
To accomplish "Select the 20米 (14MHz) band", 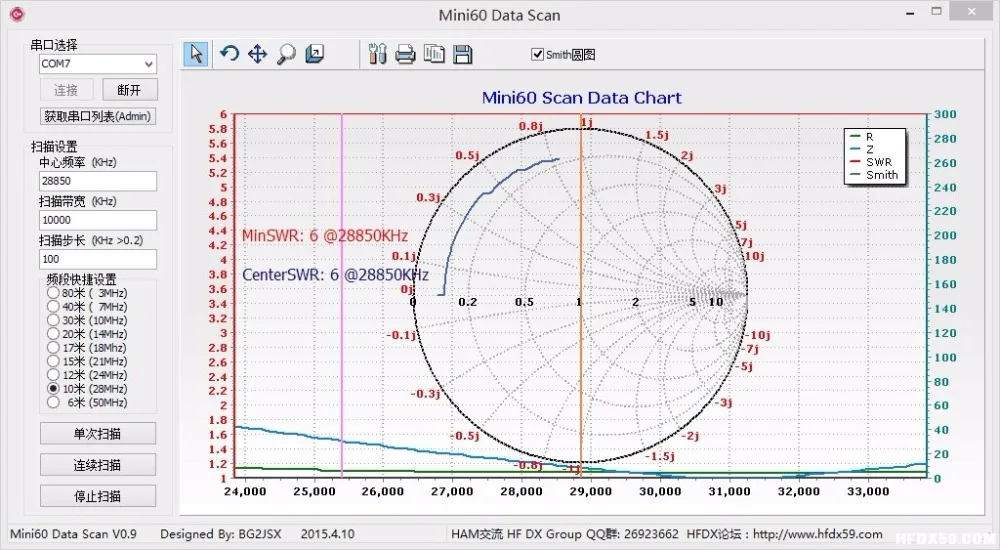I will click(53, 334).
